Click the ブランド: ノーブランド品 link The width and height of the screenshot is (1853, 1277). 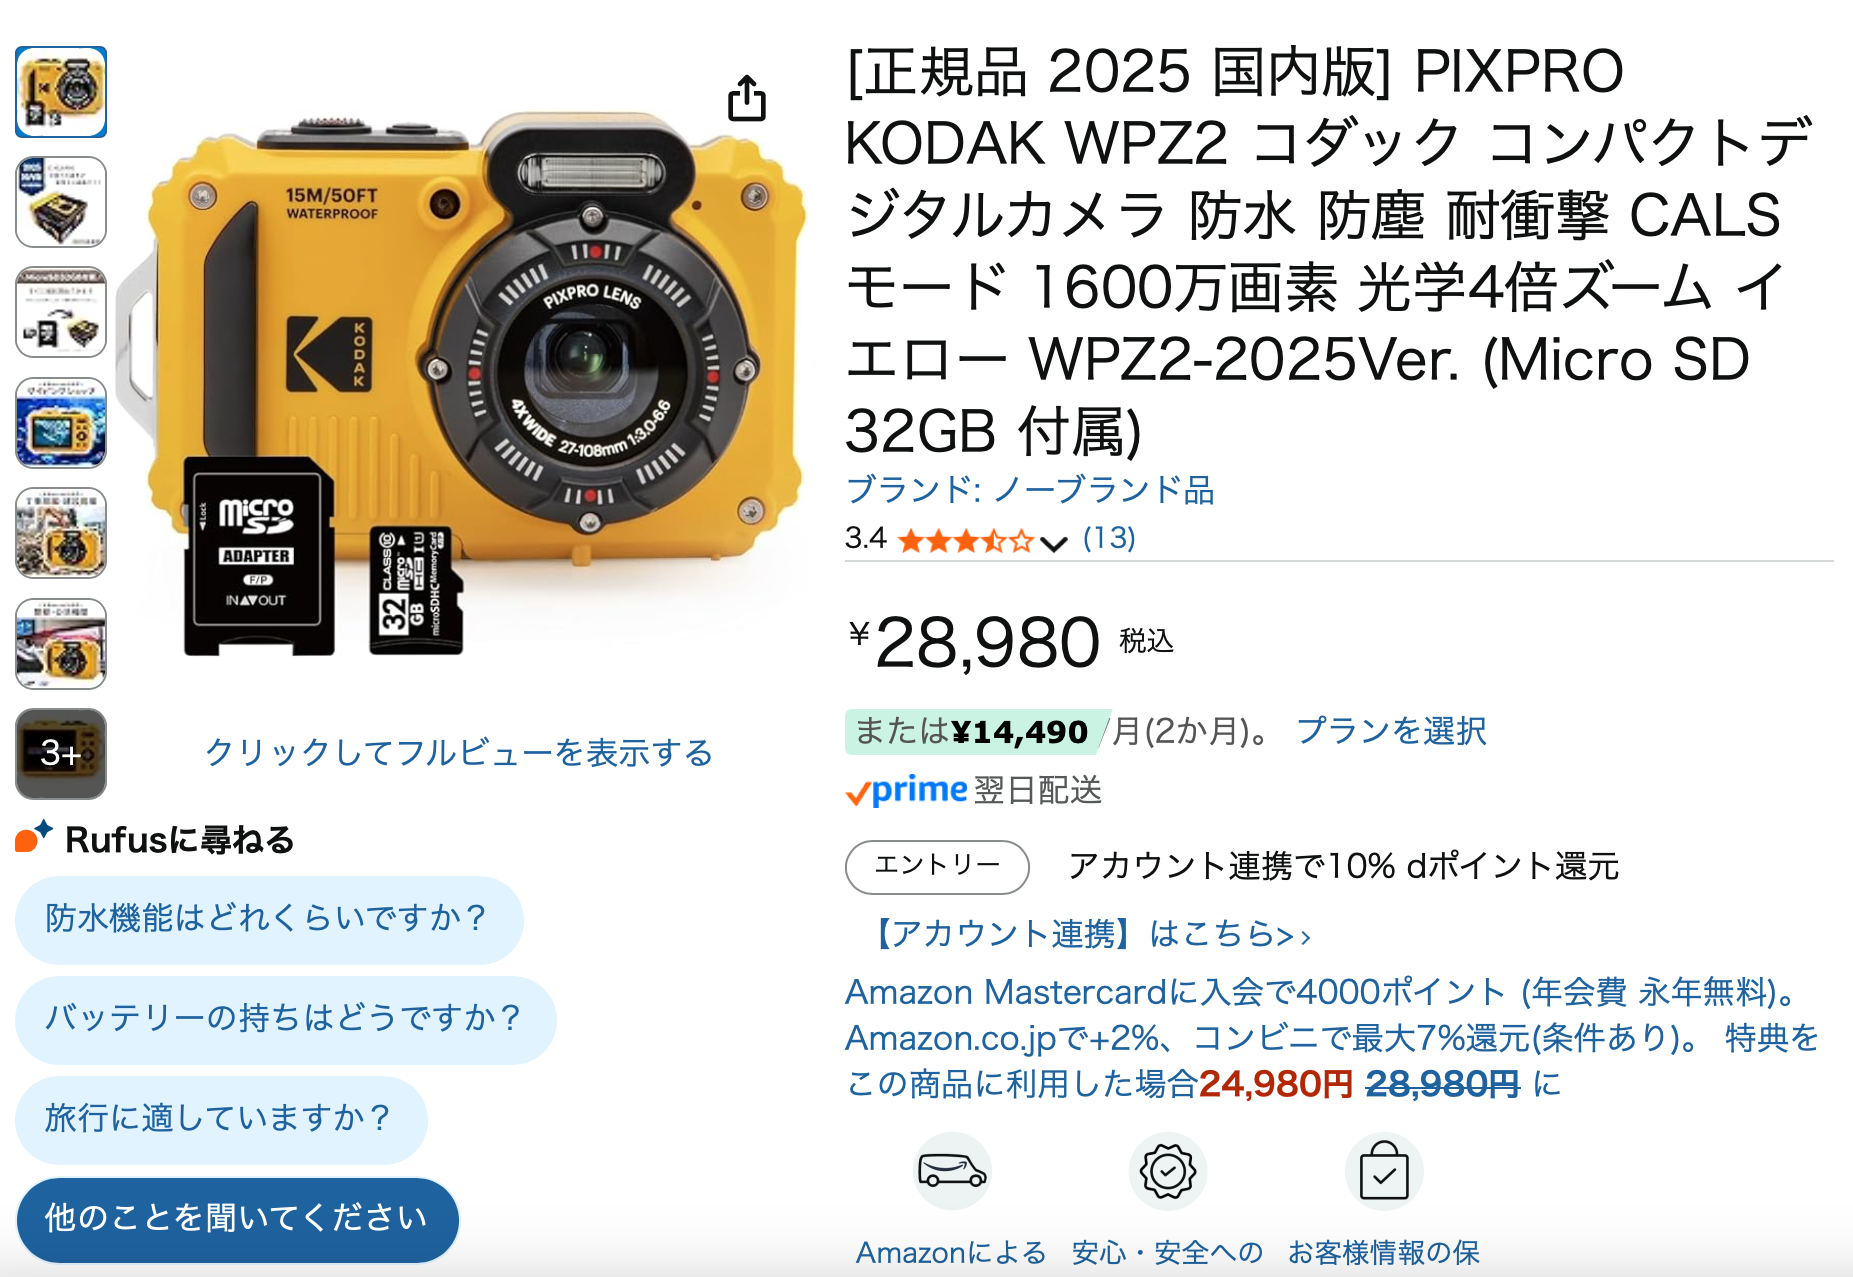[1030, 490]
